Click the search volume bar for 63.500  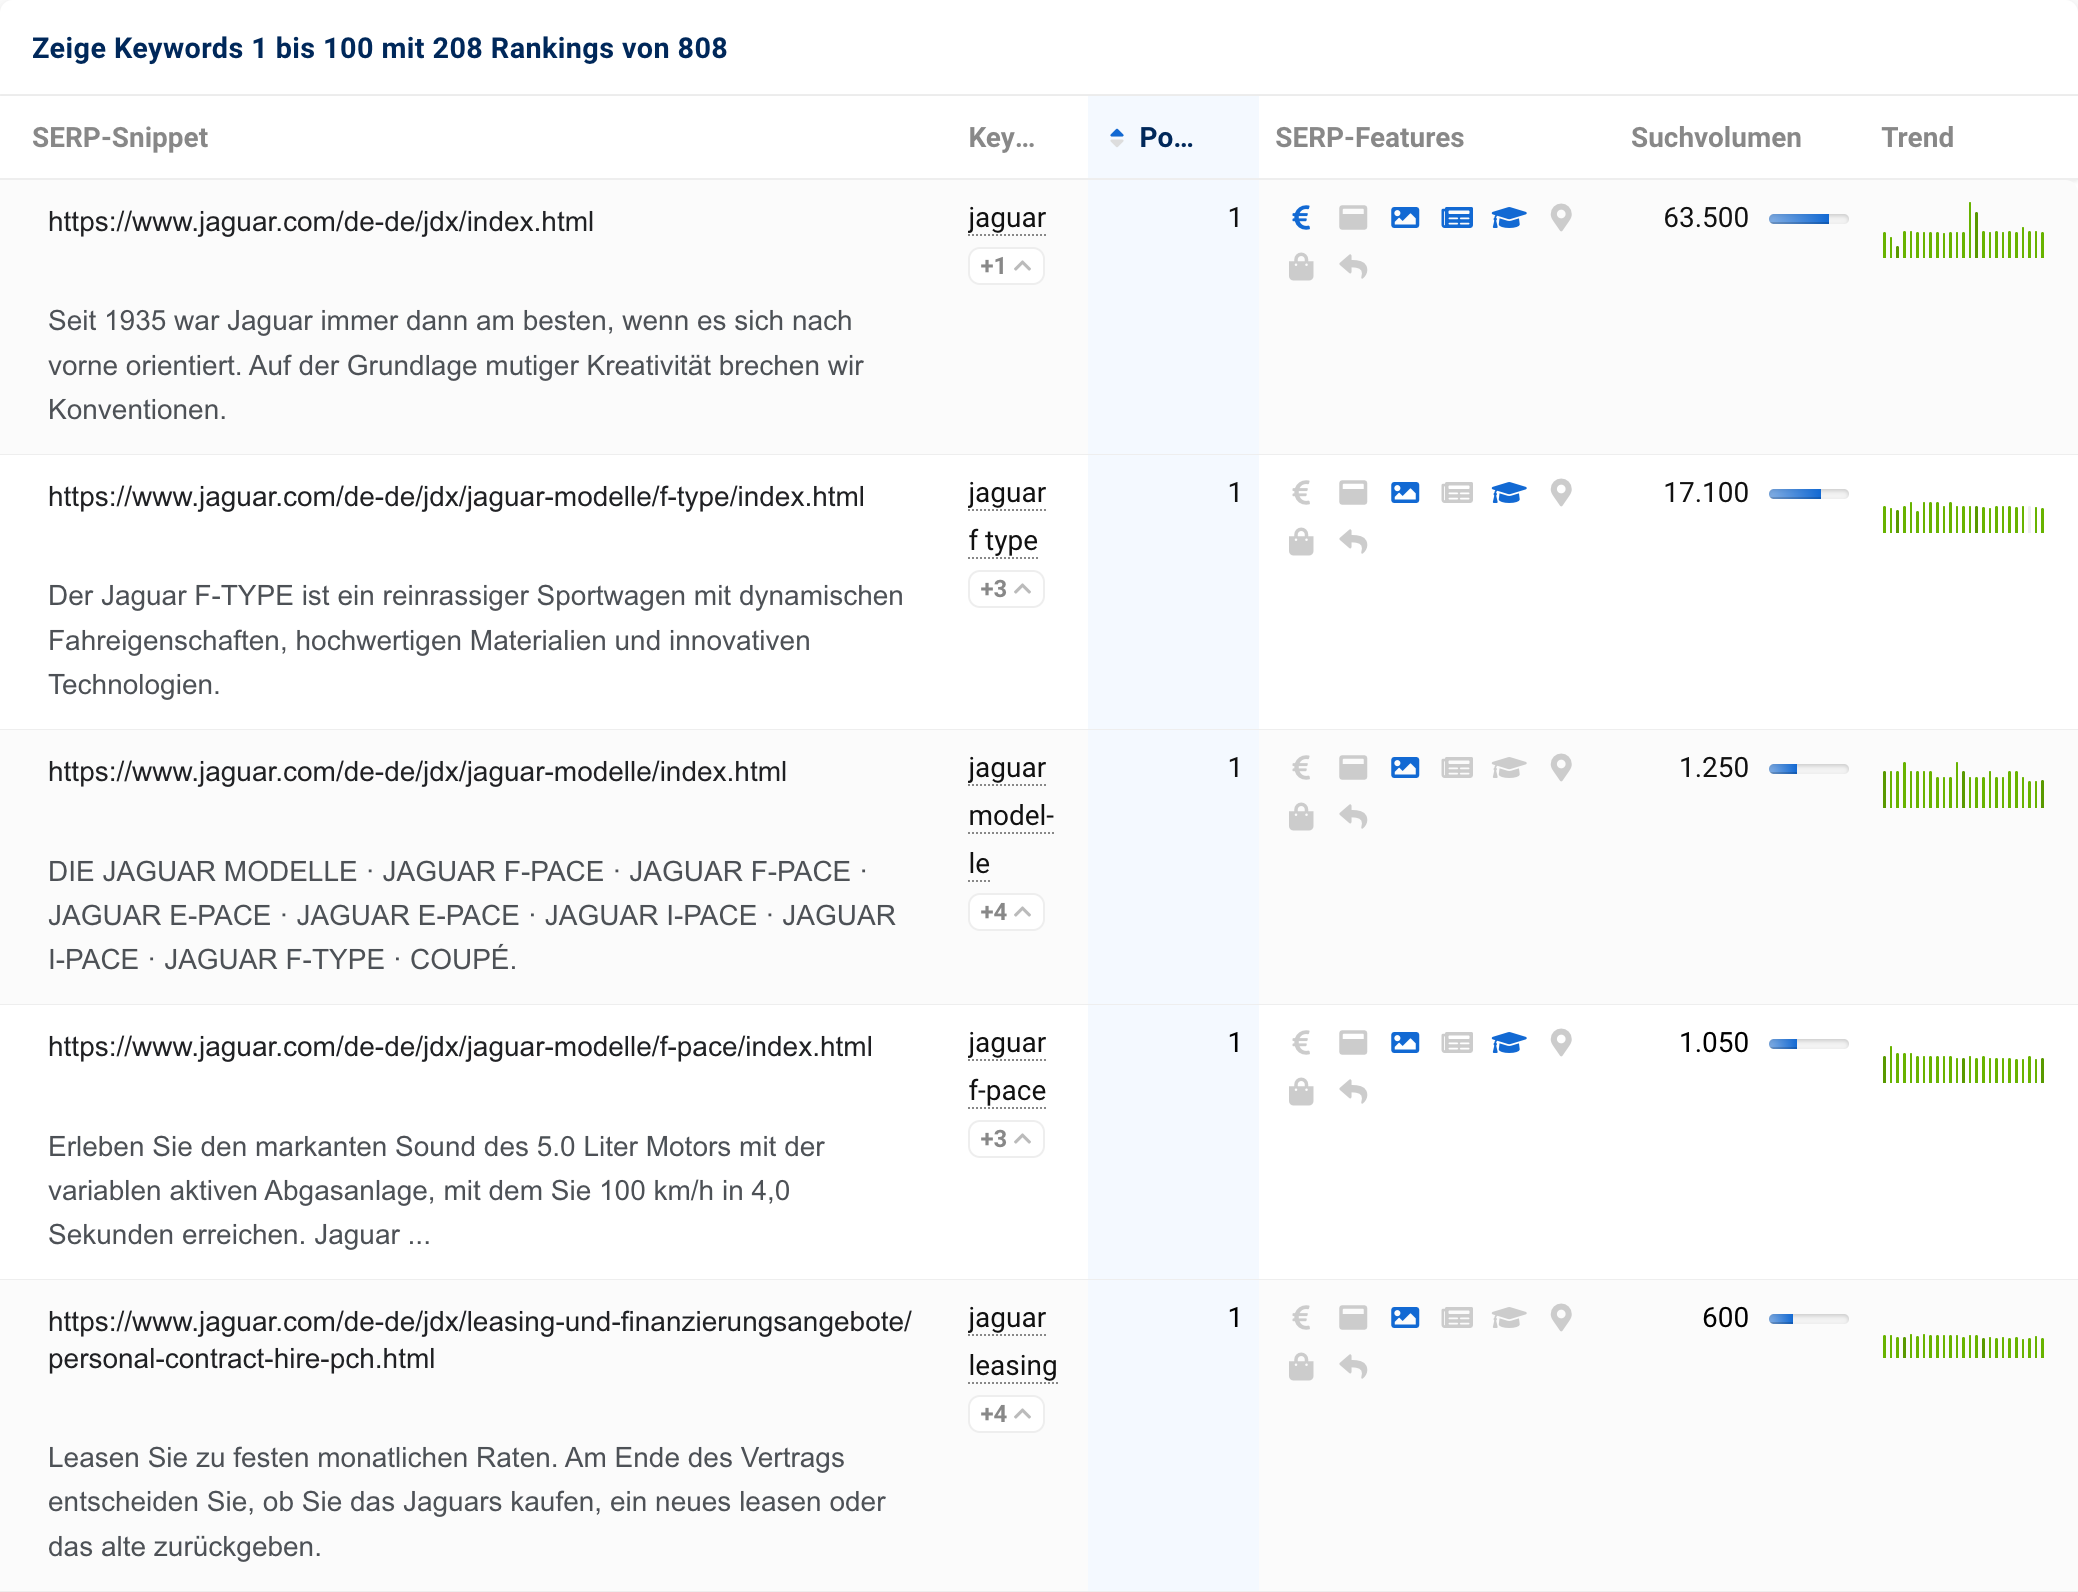[1807, 218]
